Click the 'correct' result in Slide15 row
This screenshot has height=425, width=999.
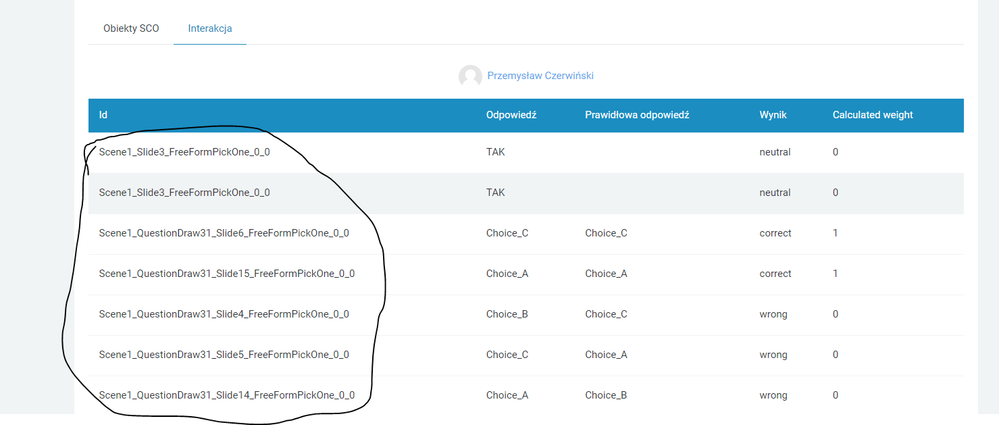click(x=775, y=273)
